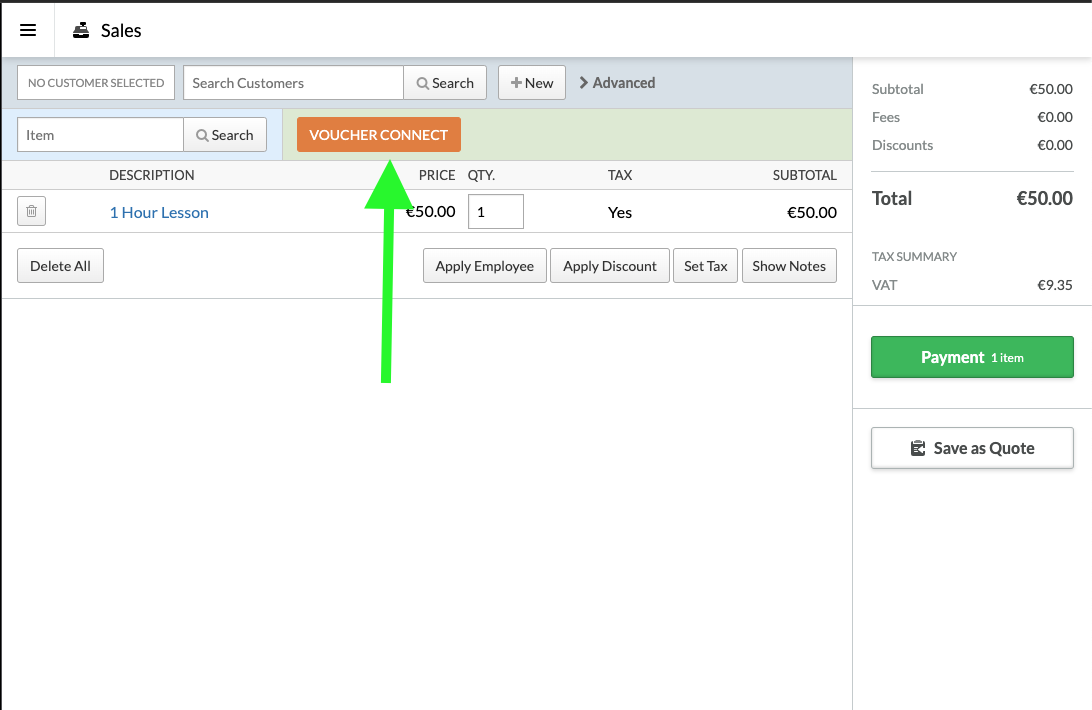Click the Sales register icon
This screenshot has width=1092, height=710.
82,31
